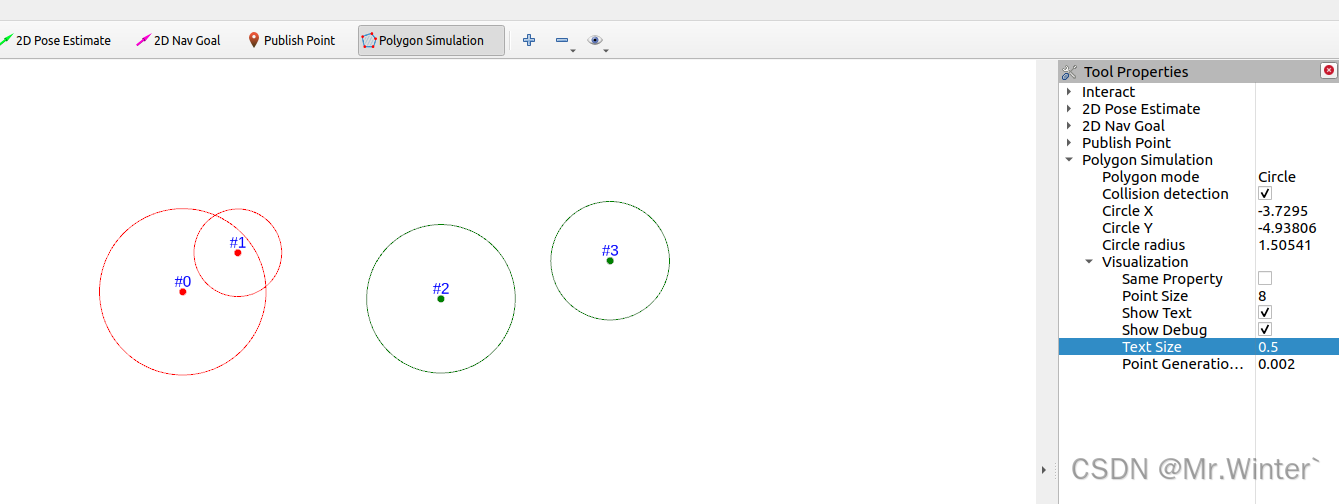Select the Circle Y property label
Viewport: 1339px width, 504px height.
[1127, 228]
